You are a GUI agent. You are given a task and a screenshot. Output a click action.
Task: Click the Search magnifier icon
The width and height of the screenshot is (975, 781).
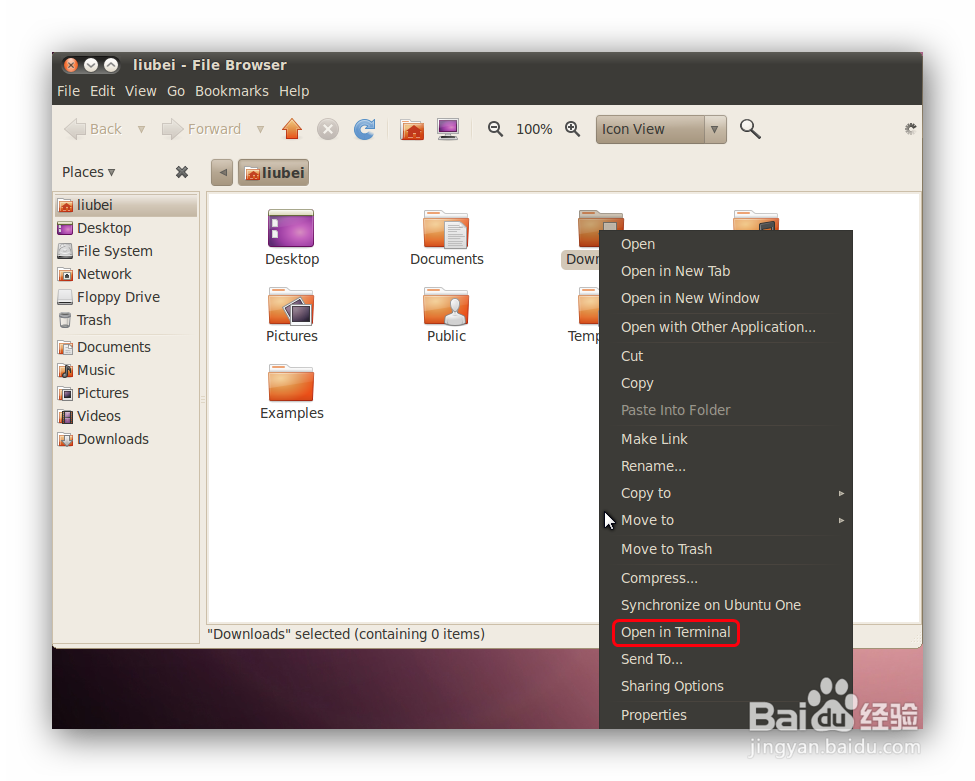click(x=750, y=129)
